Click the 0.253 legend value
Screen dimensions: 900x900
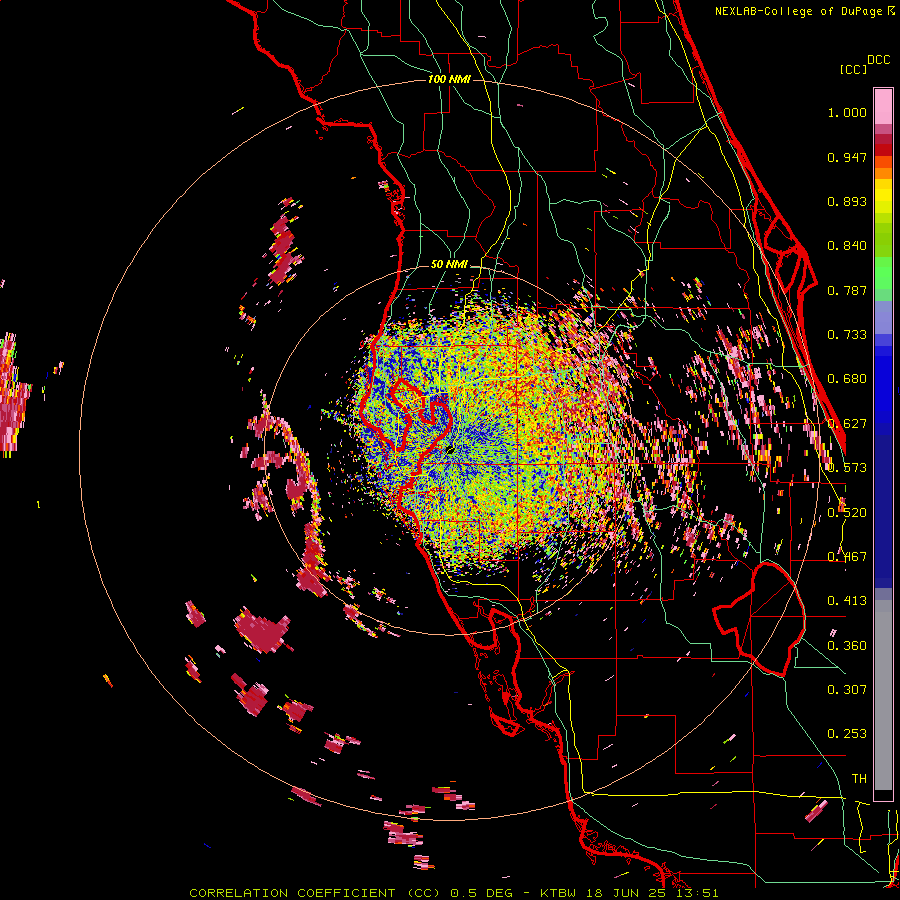[847, 734]
